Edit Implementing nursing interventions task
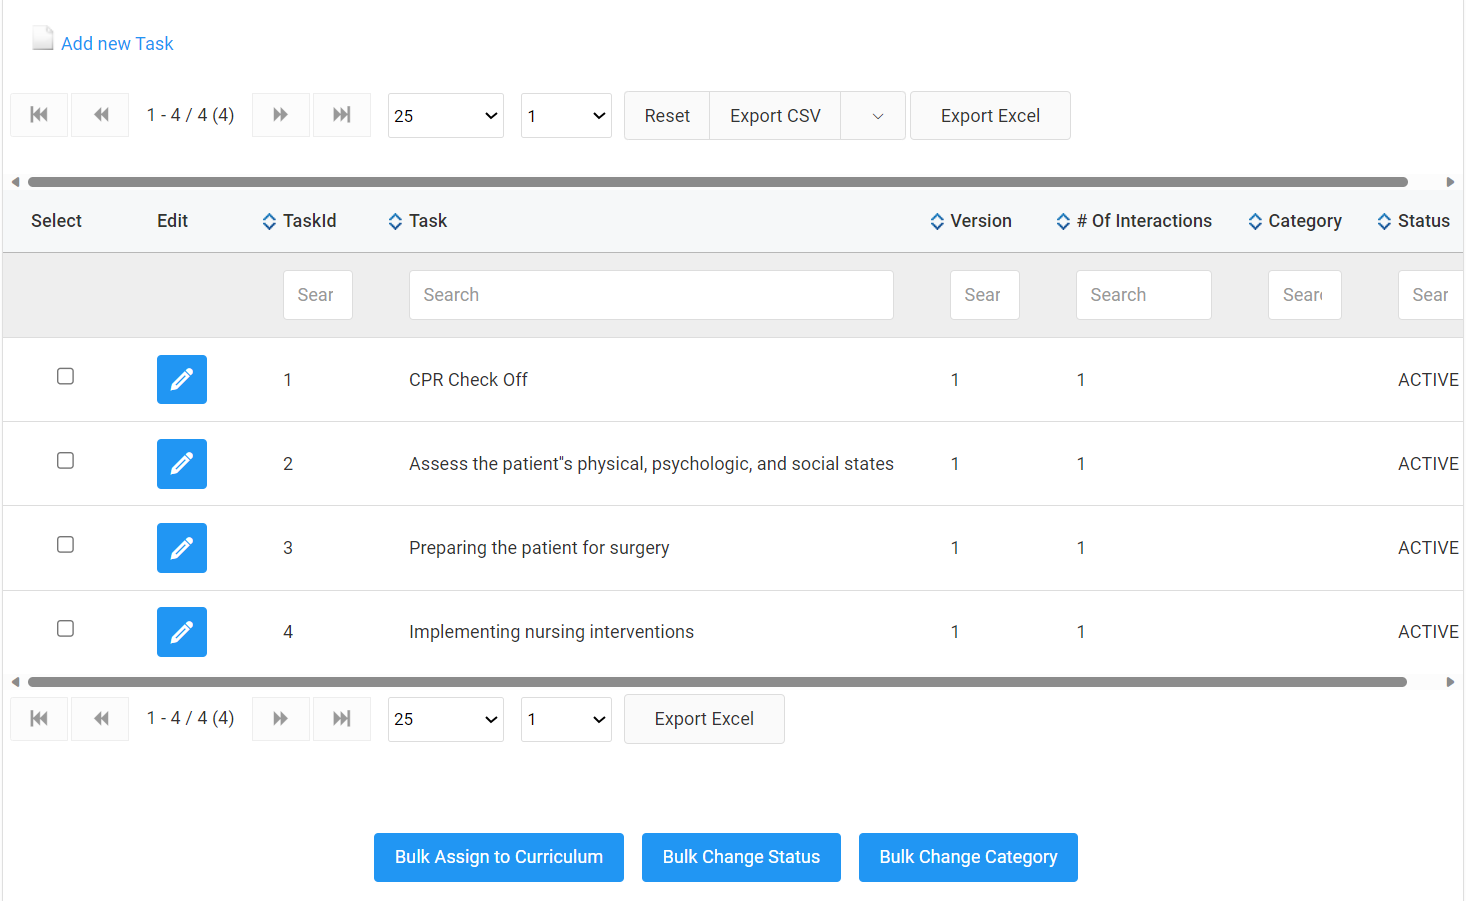1484x901 pixels. click(182, 632)
